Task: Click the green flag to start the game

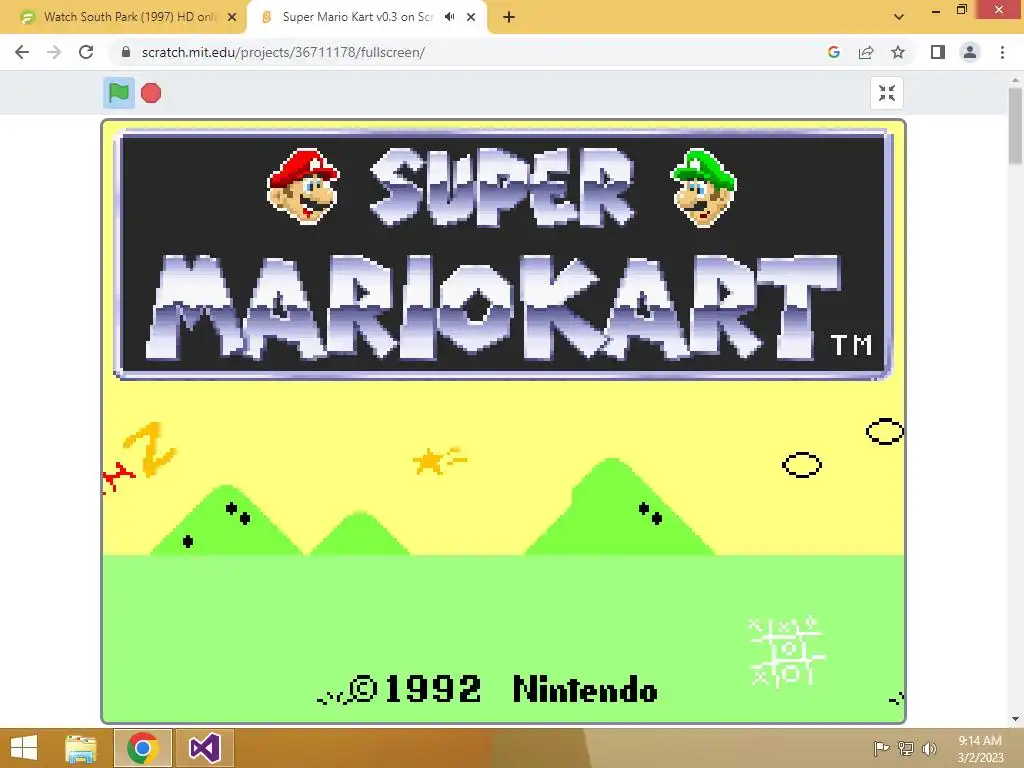Action: (x=119, y=93)
